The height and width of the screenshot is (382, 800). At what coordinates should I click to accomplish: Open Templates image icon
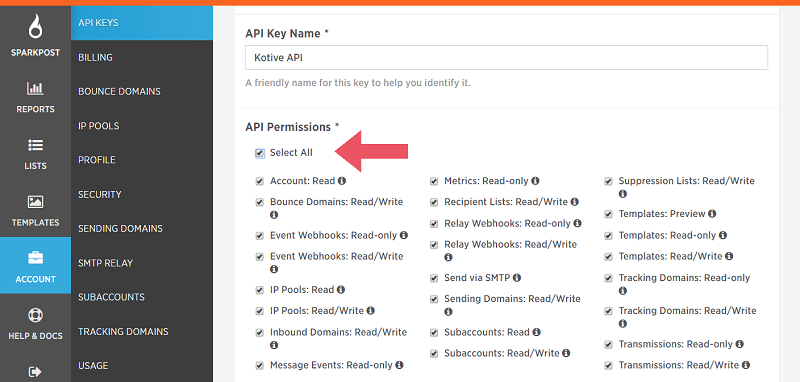pyautogui.click(x=35, y=202)
